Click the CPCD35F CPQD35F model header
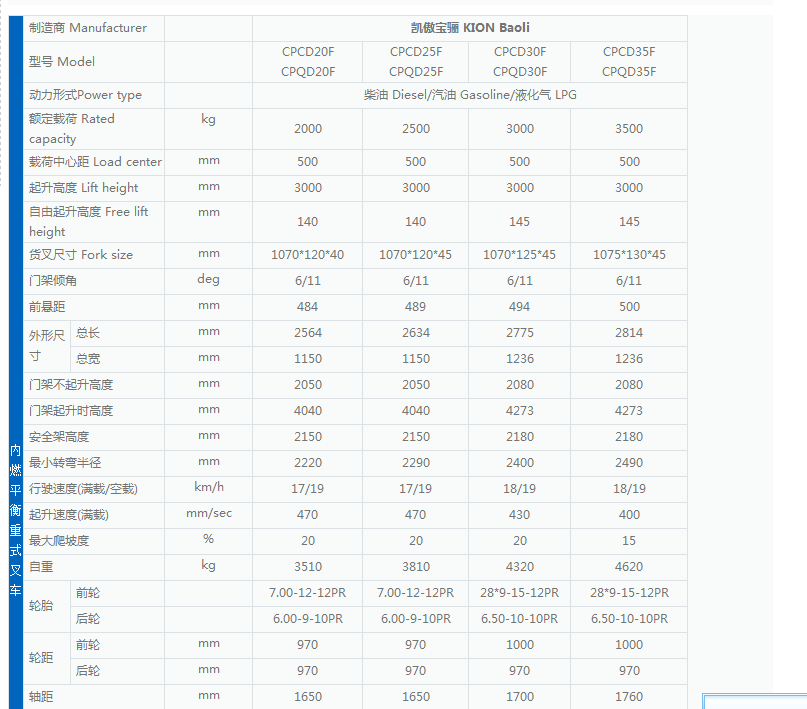Viewport: 807px width, 709px height. [629, 62]
